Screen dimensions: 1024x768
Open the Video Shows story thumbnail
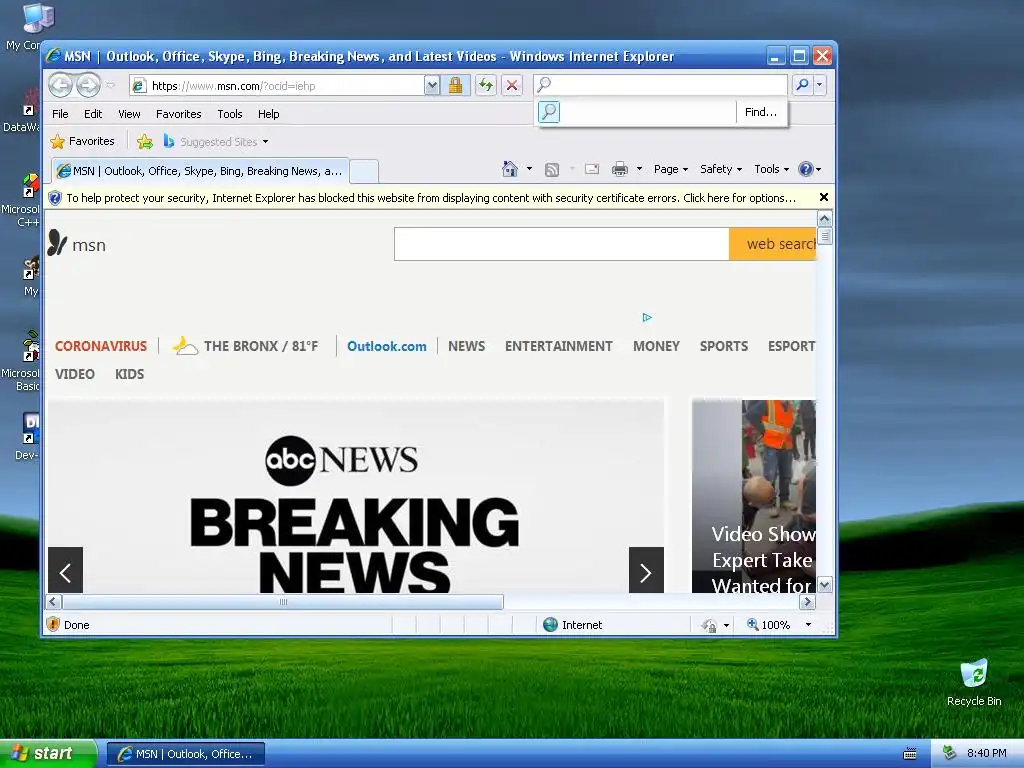[x=754, y=496]
